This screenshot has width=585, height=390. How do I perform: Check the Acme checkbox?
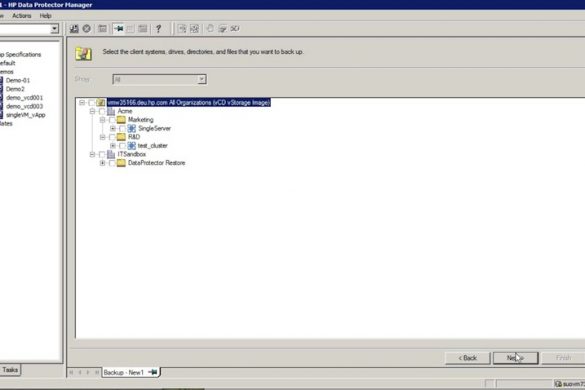click(x=102, y=111)
